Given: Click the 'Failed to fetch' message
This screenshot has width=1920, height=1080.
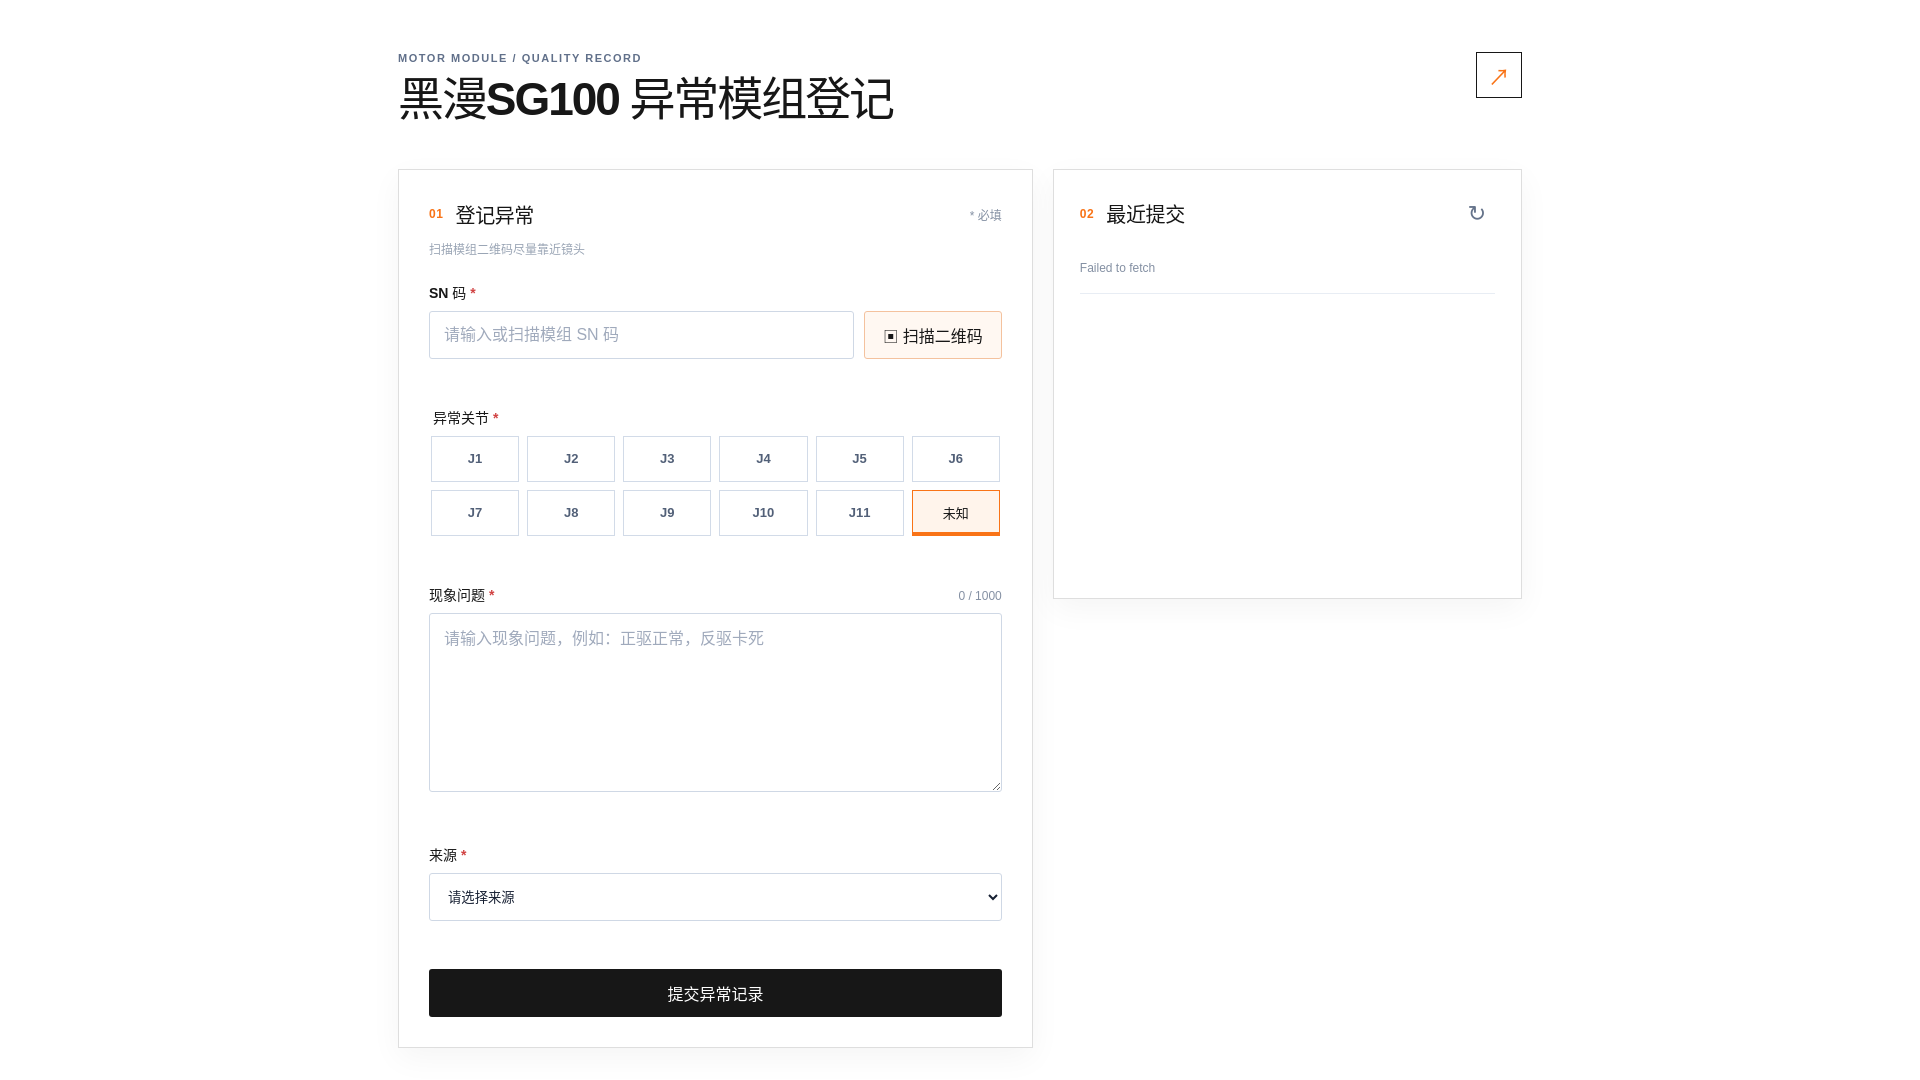Looking at the screenshot, I should point(1117,268).
